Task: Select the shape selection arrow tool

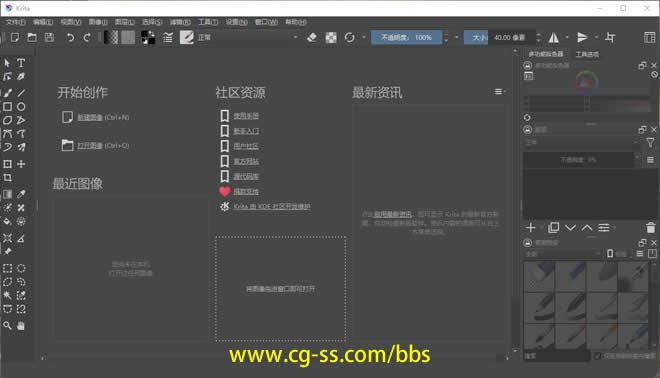Action: click(x=7, y=63)
